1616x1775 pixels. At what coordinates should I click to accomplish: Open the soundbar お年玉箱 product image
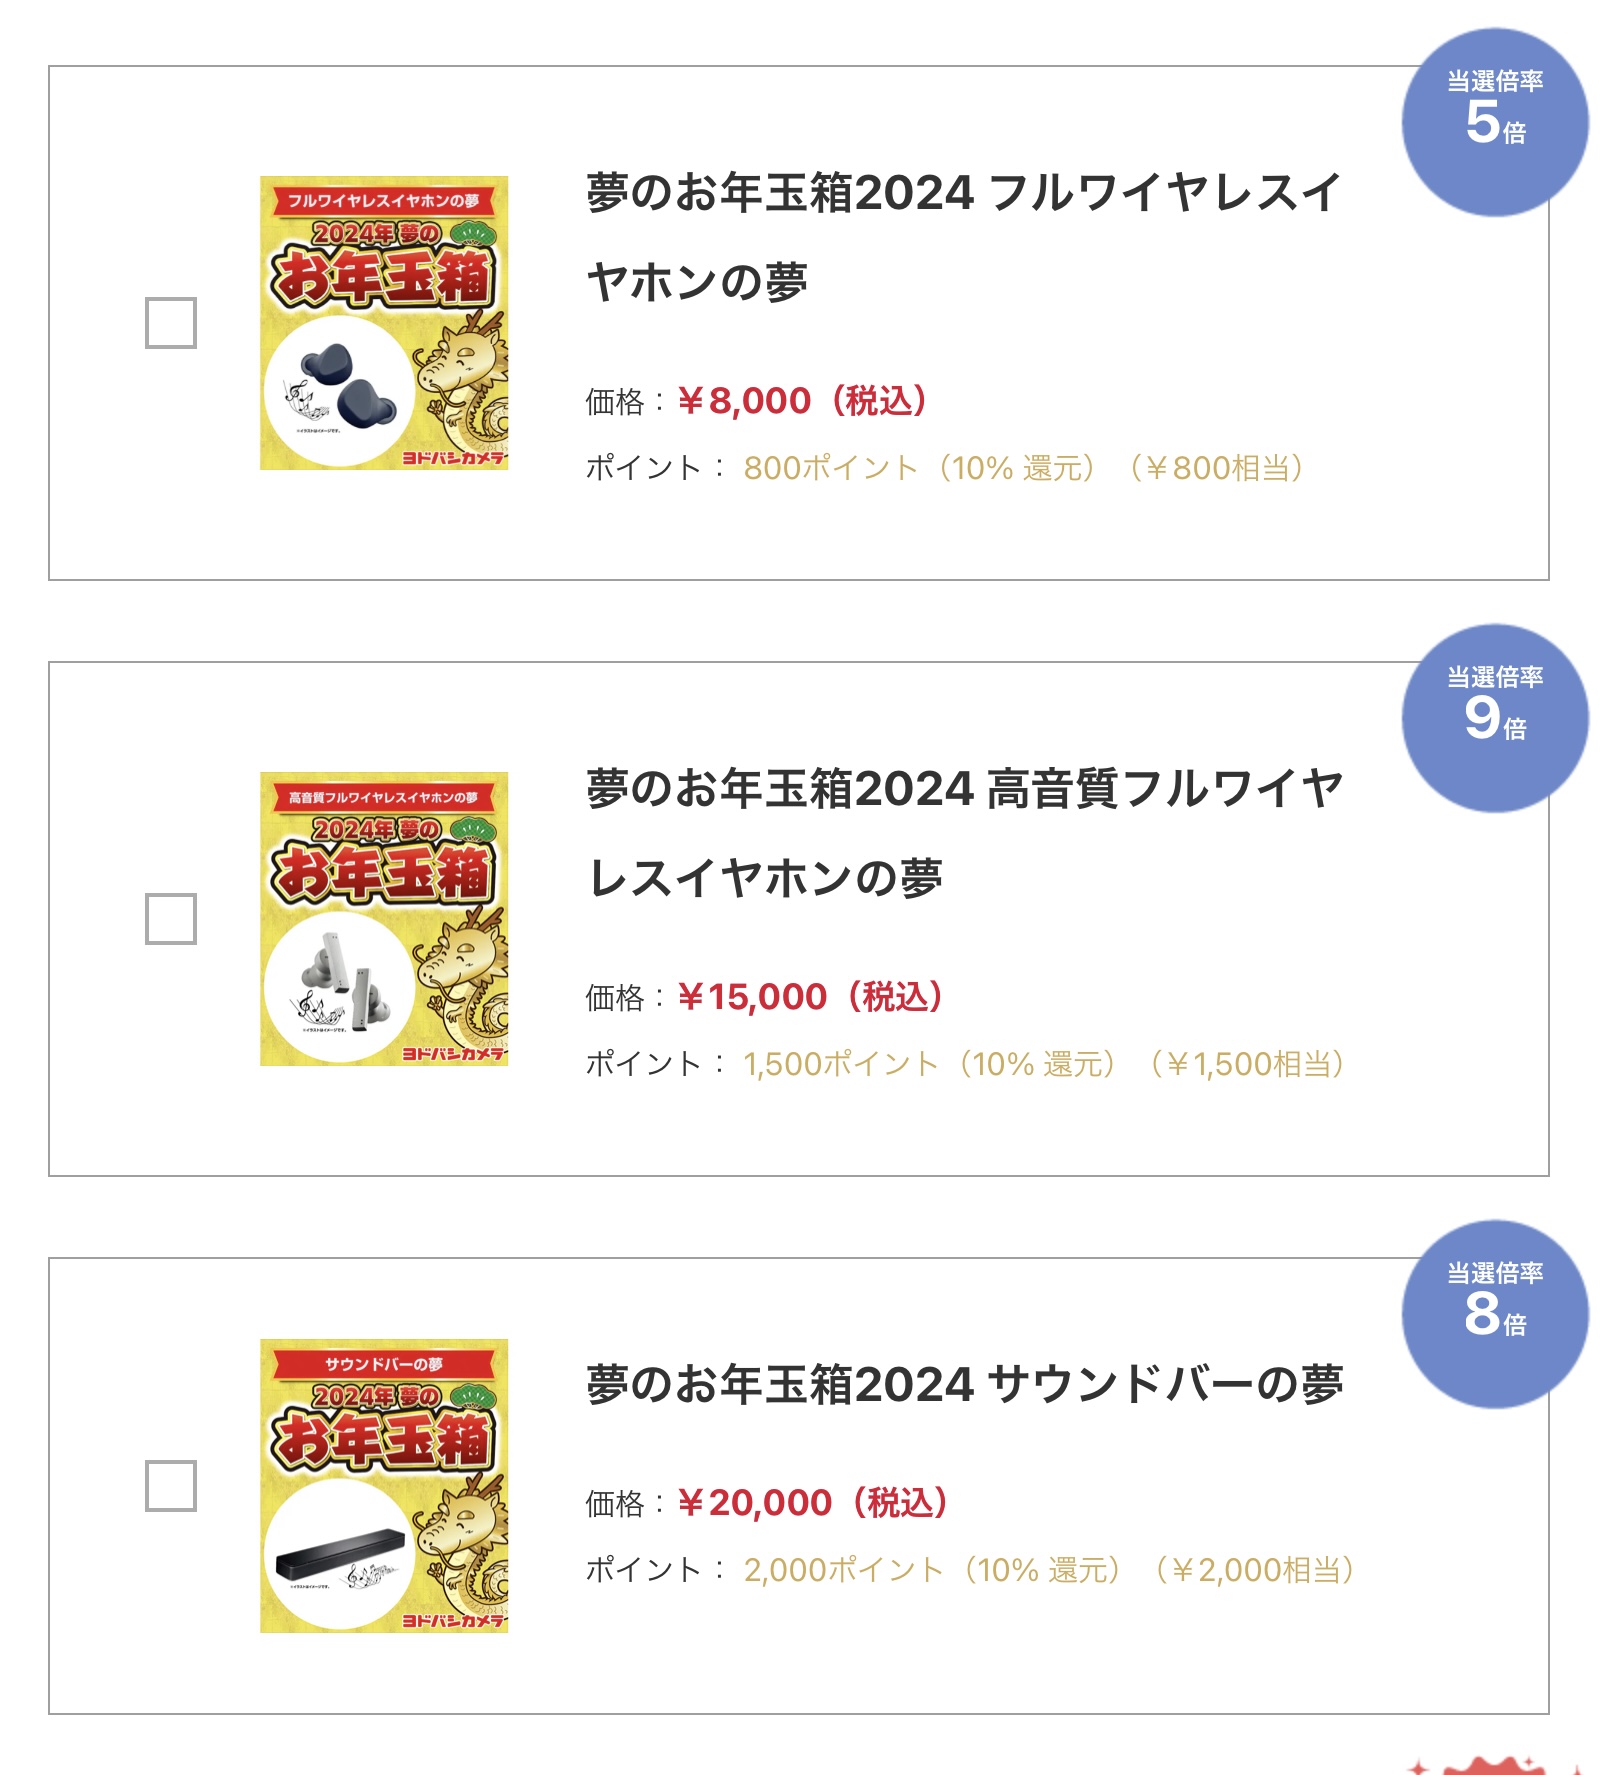(x=384, y=1486)
